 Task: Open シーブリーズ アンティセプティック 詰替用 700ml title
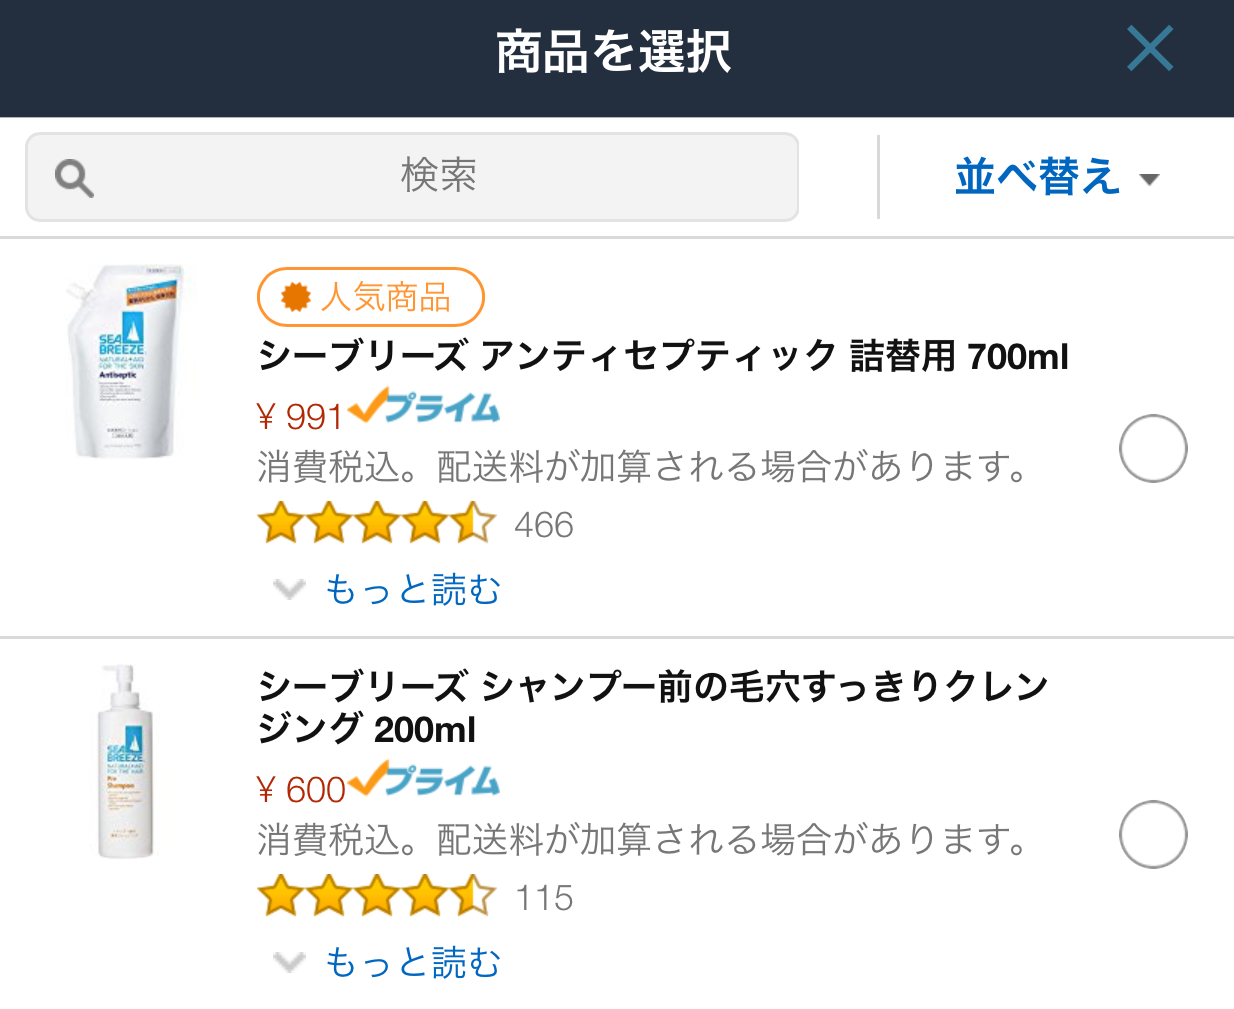click(663, 355)
